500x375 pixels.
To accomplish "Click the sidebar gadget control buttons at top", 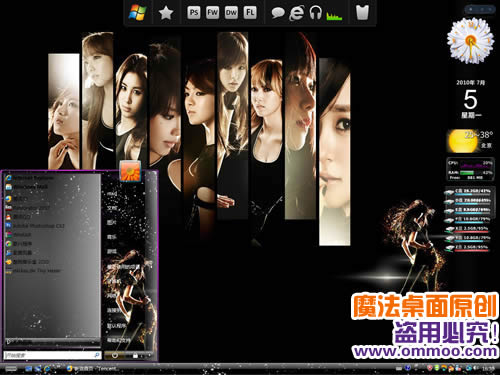I will pyautogui.click(x=479, y=10).
